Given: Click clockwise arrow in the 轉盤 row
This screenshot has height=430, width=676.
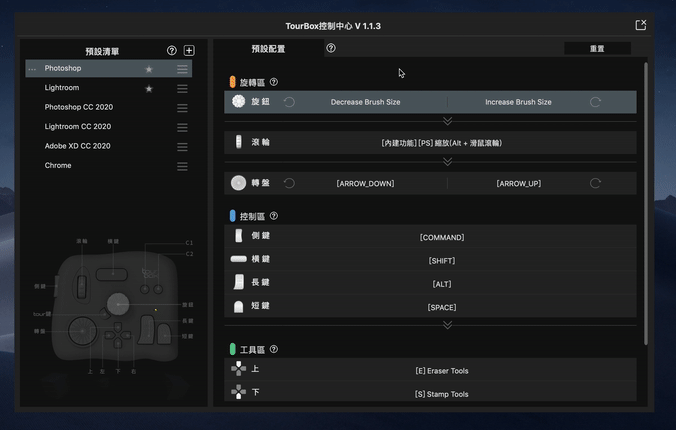Looking at the screenshot, I should 595,183.
